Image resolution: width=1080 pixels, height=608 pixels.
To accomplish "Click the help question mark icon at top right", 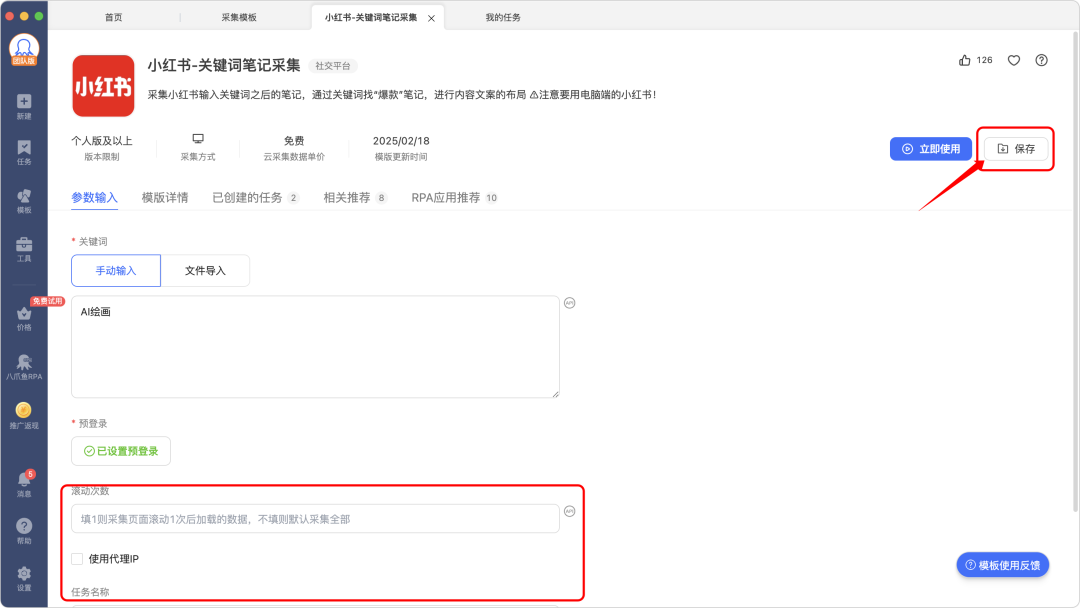I will click(1041, 60).
